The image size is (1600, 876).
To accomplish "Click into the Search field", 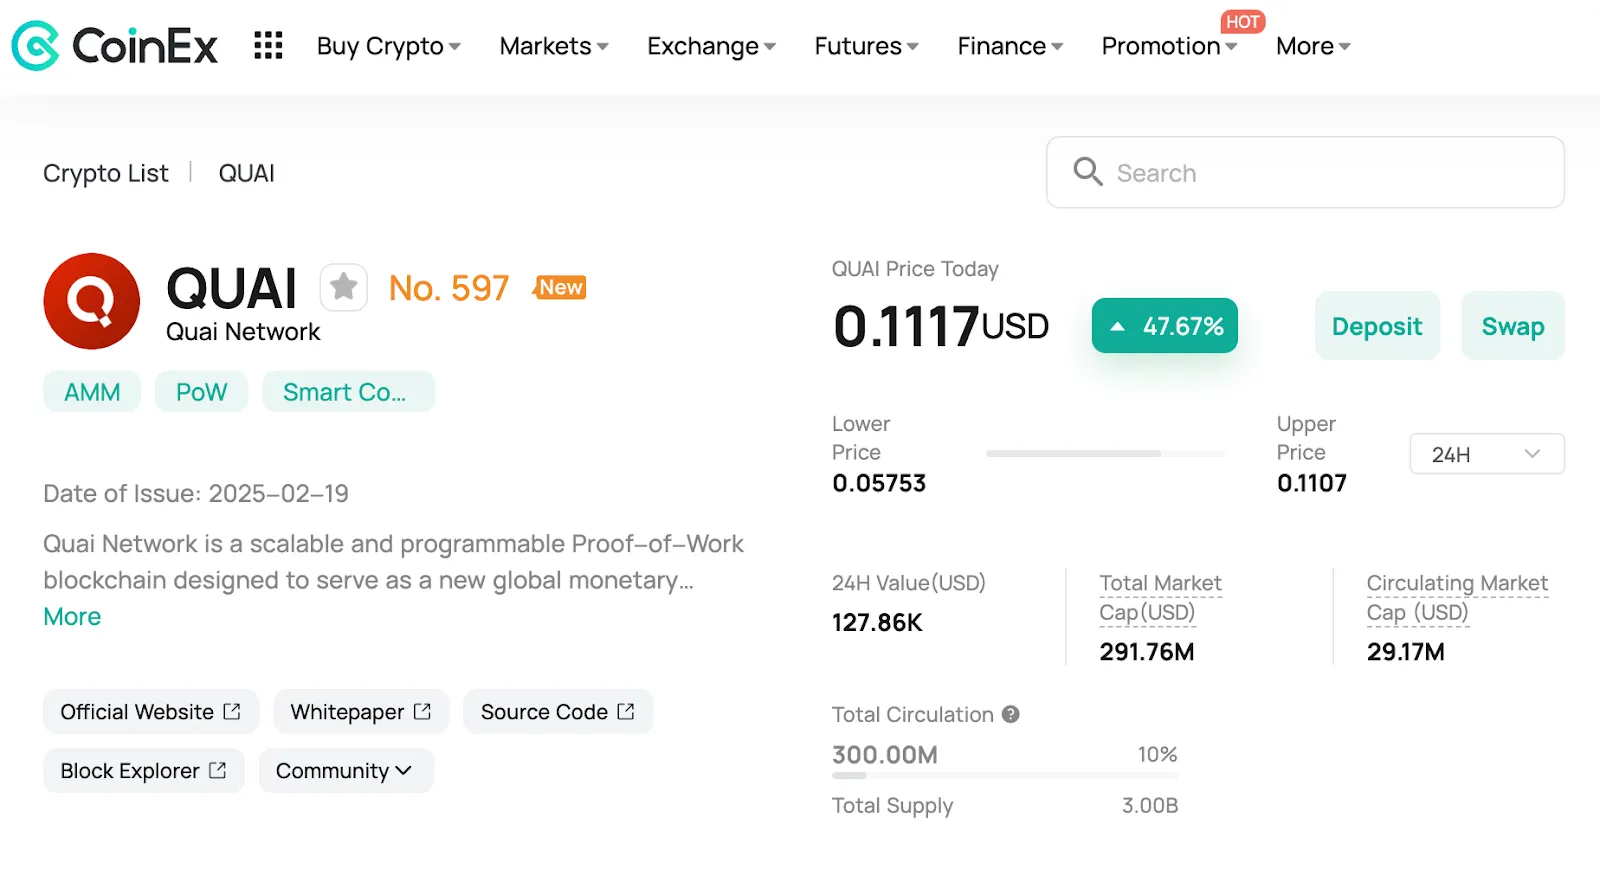I will click(x=1305, y=172).
